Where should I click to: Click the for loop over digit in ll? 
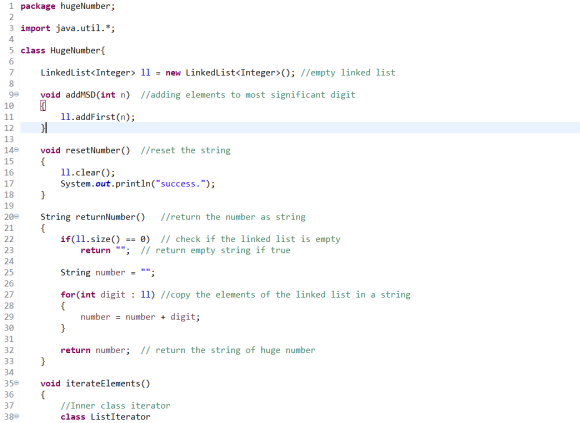[x=108, y=295]
